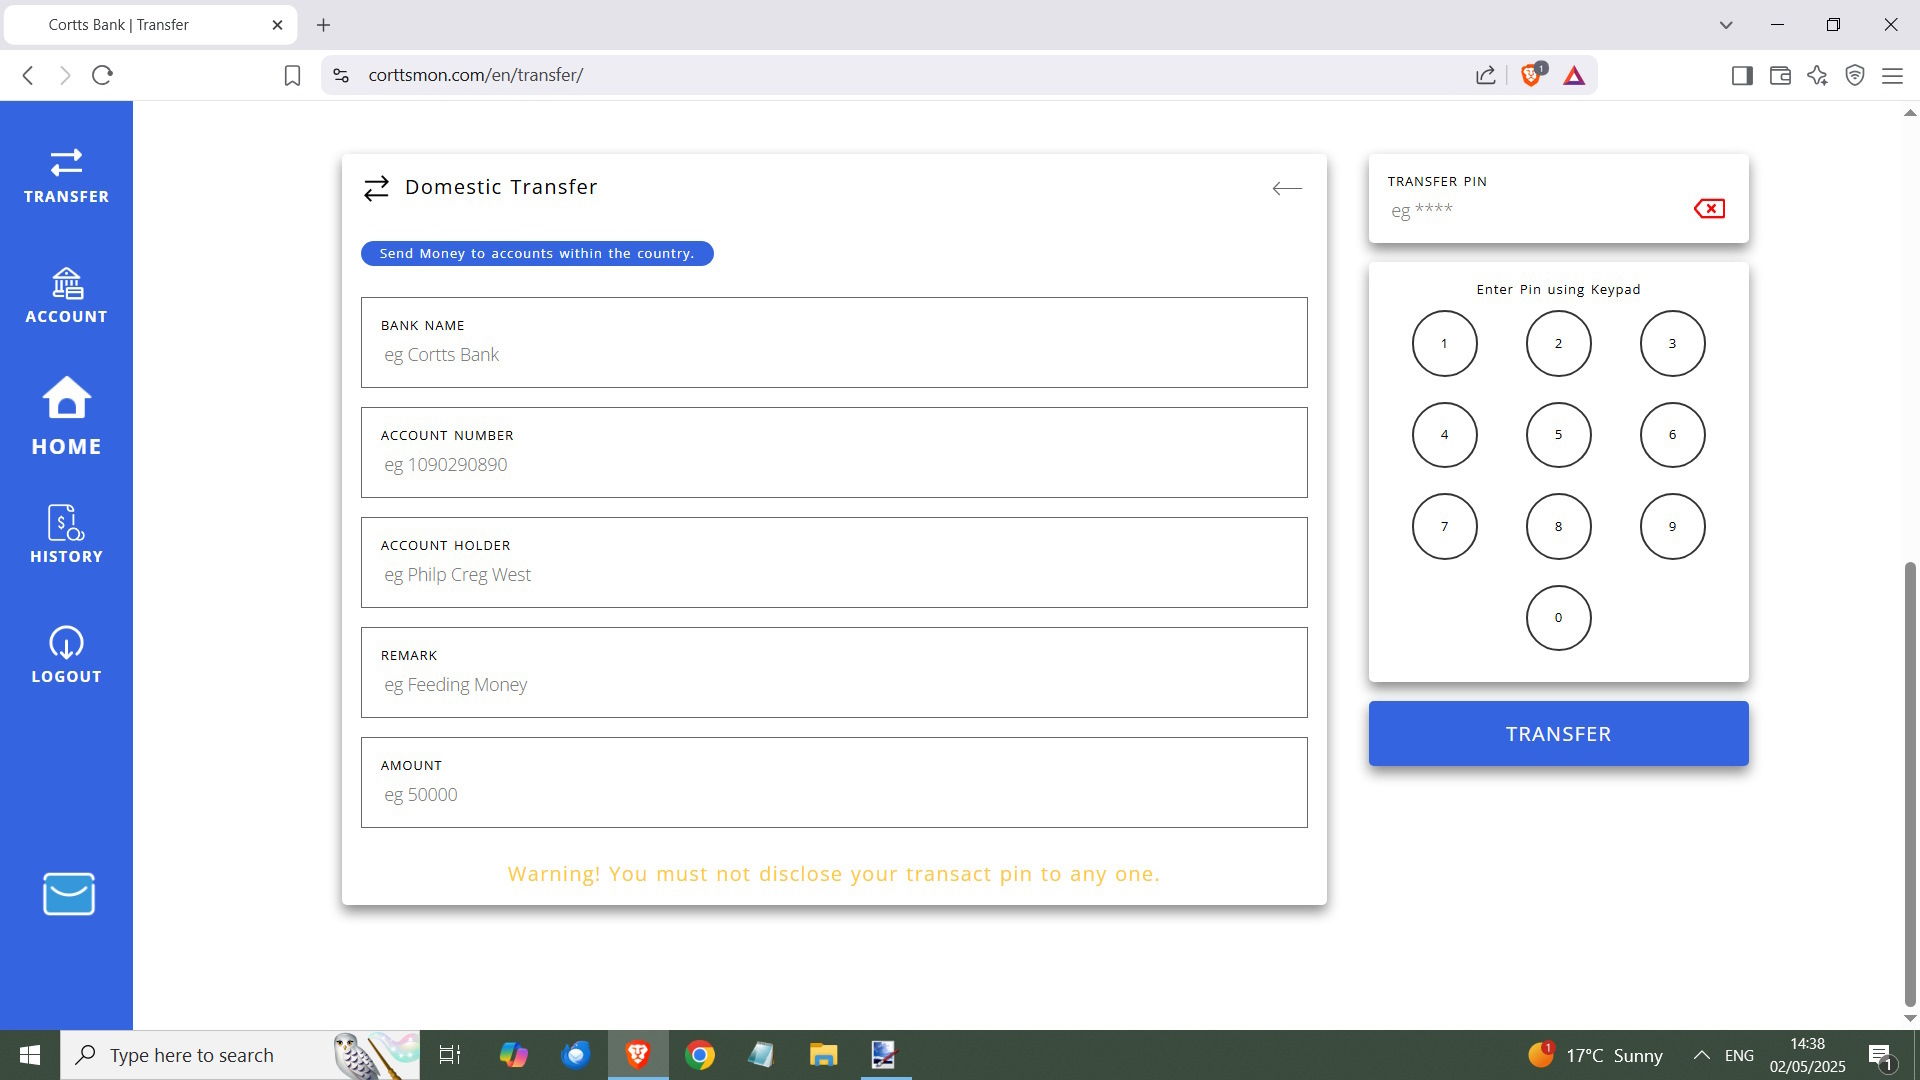
Task: Open the Brave Shields icon in address bar
Action: pos(1531,75)
